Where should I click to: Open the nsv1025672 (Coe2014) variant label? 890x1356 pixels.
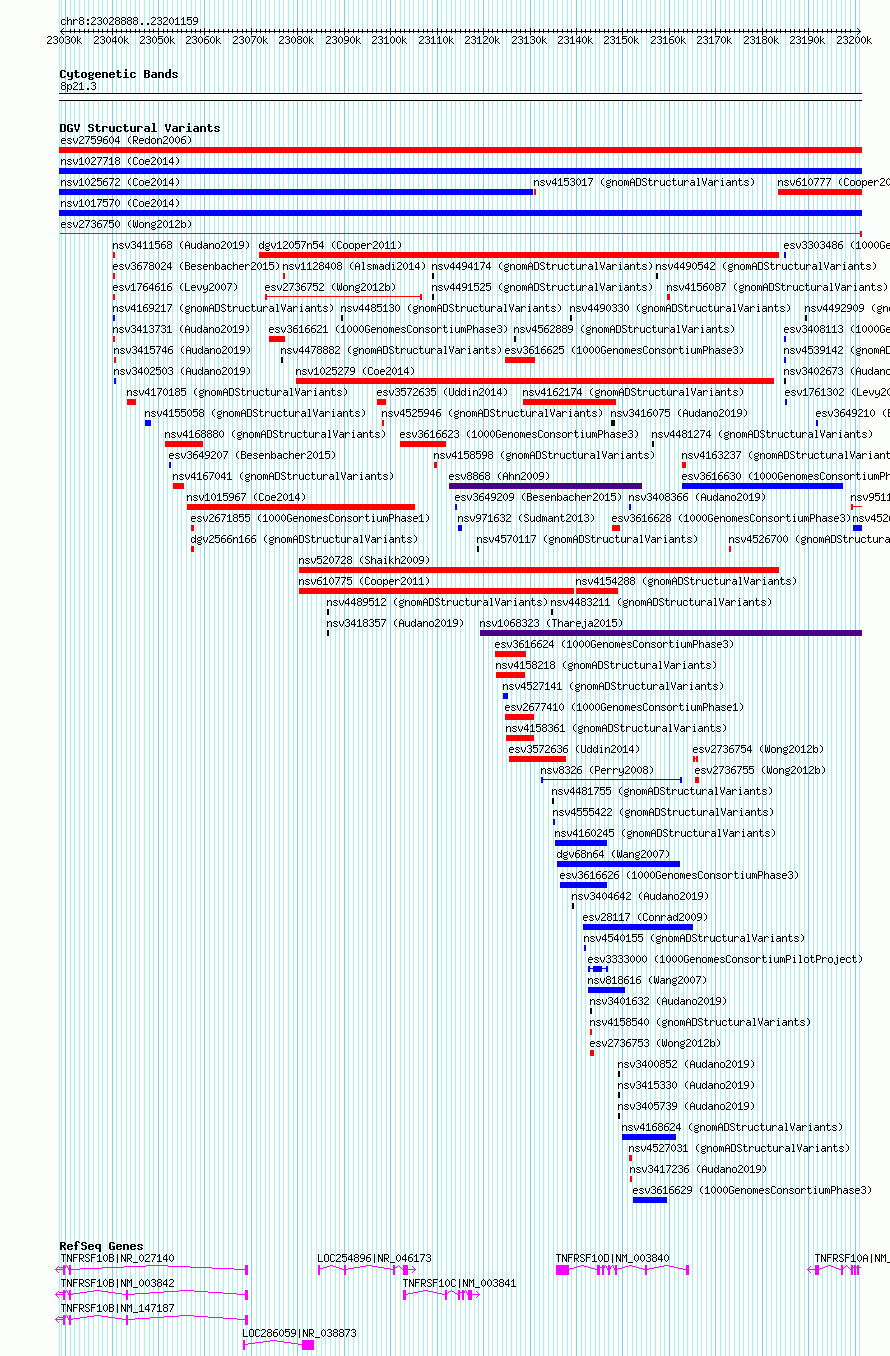[x=120, y=182]
